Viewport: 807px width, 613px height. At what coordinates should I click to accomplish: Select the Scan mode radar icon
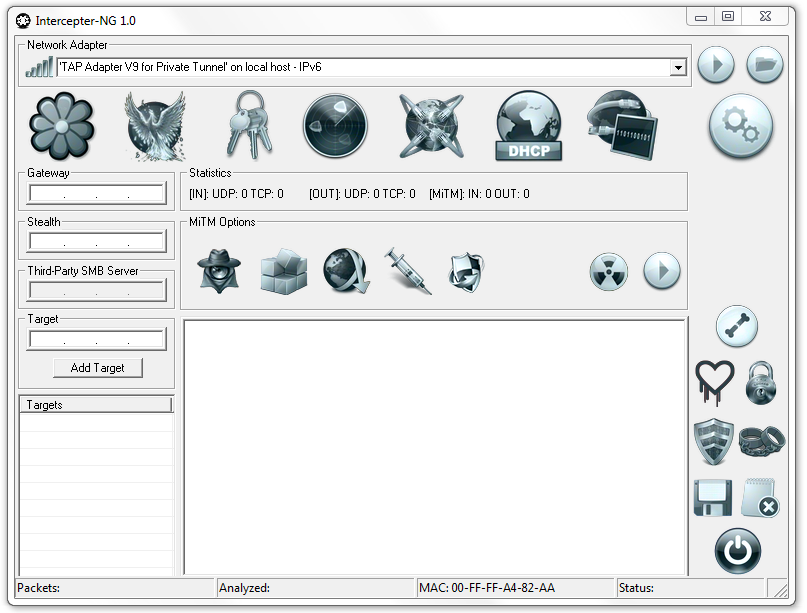(x=335, y=126)
